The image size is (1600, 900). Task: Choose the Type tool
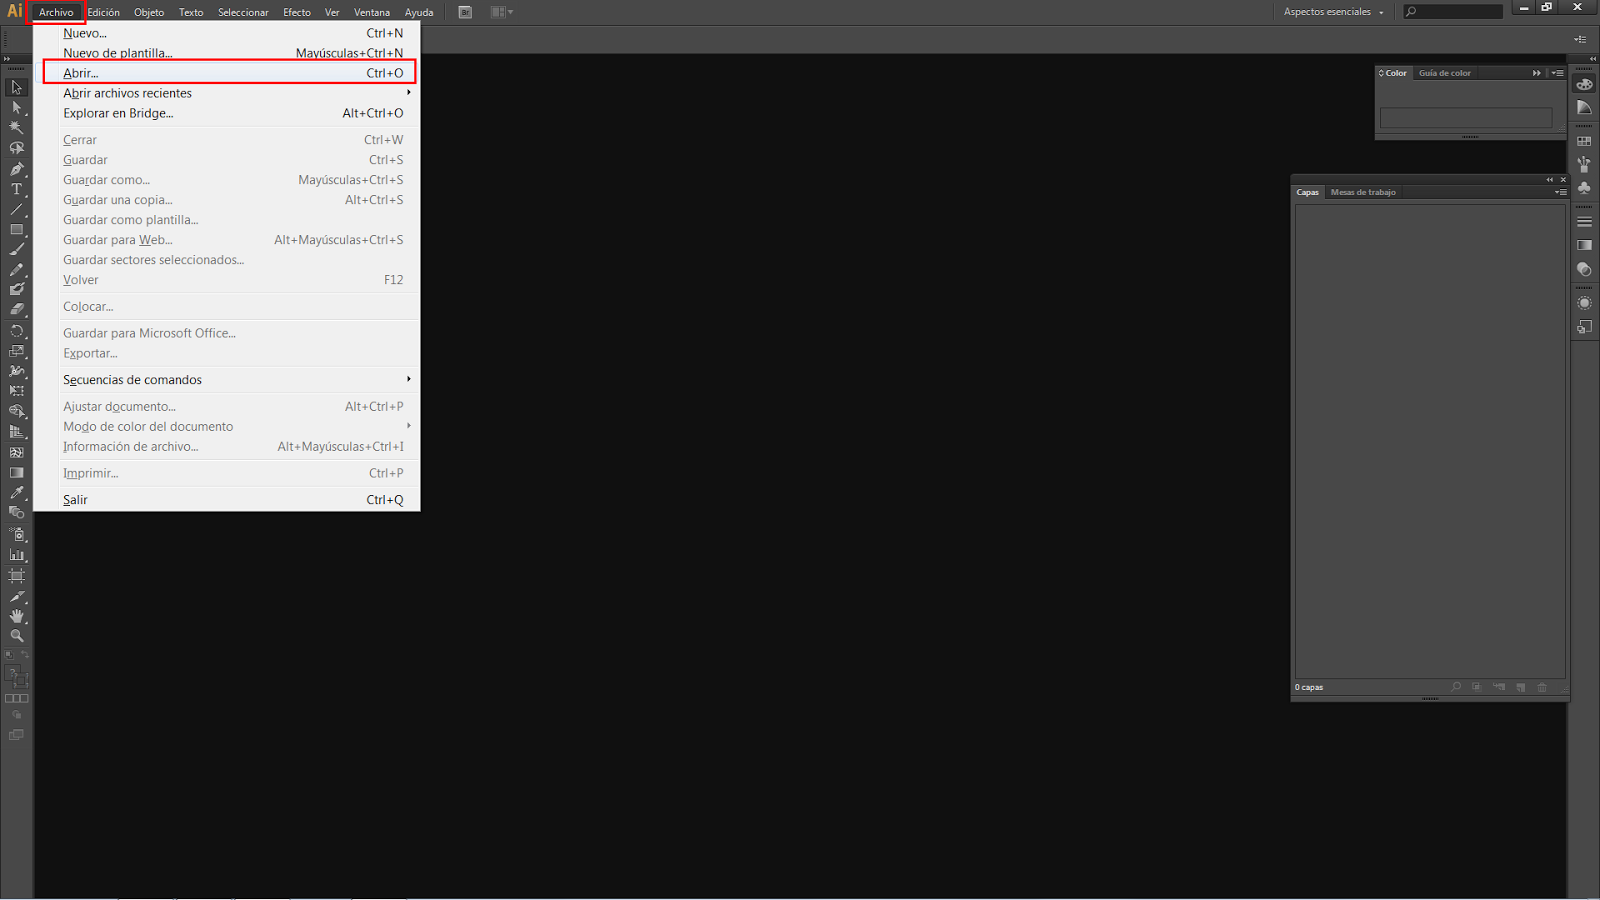pos(16,190)
